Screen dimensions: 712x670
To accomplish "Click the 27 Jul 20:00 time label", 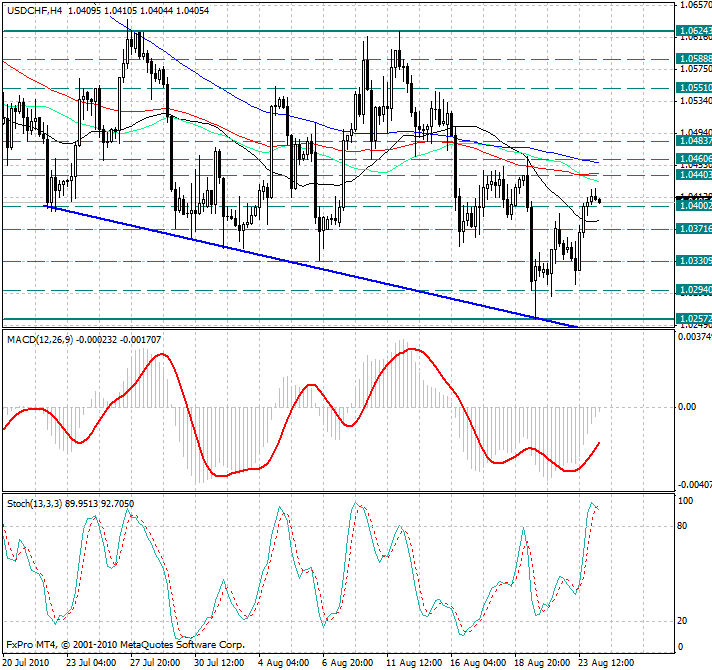I will click(x=155, y=663).
